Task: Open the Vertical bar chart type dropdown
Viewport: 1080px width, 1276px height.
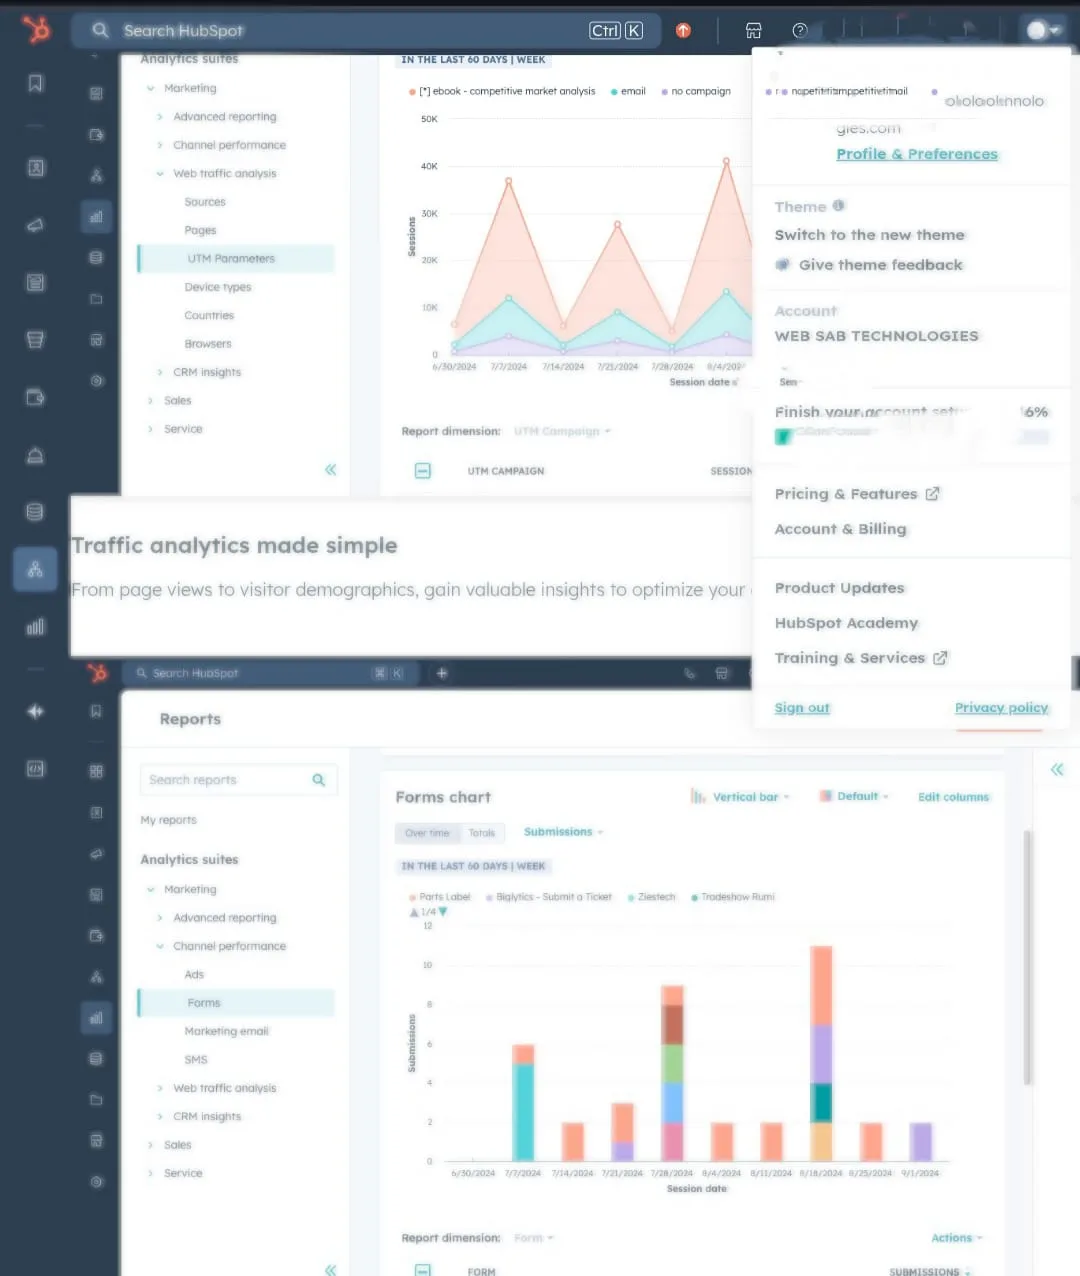Action: tap(740, 797)
